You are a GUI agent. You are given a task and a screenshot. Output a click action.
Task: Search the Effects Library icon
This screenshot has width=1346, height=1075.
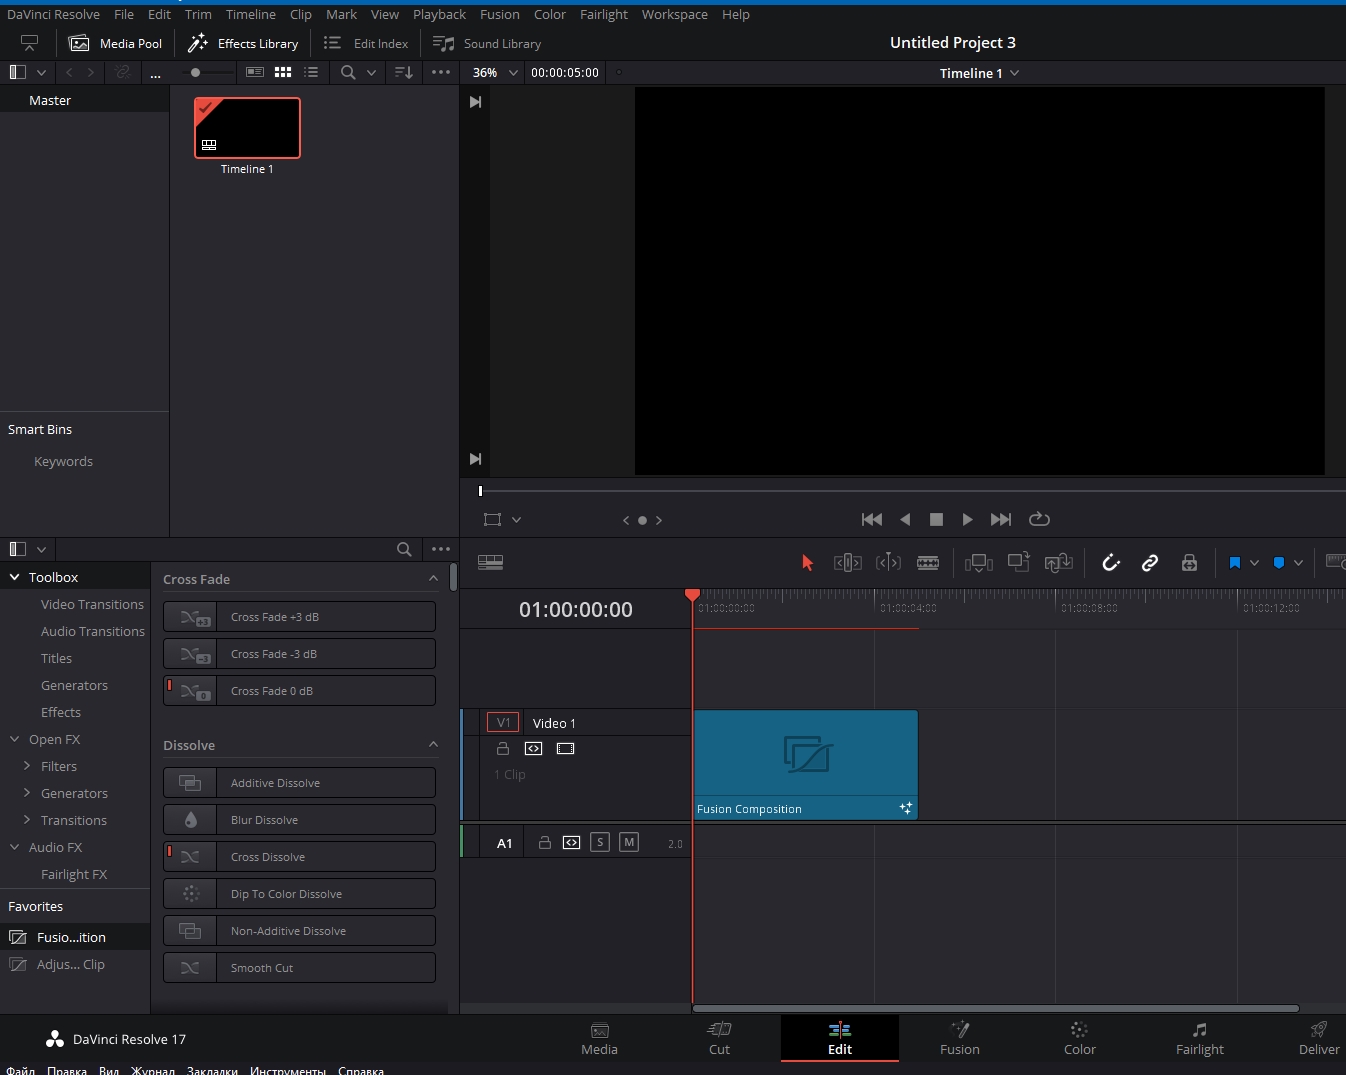coord(404,549)
